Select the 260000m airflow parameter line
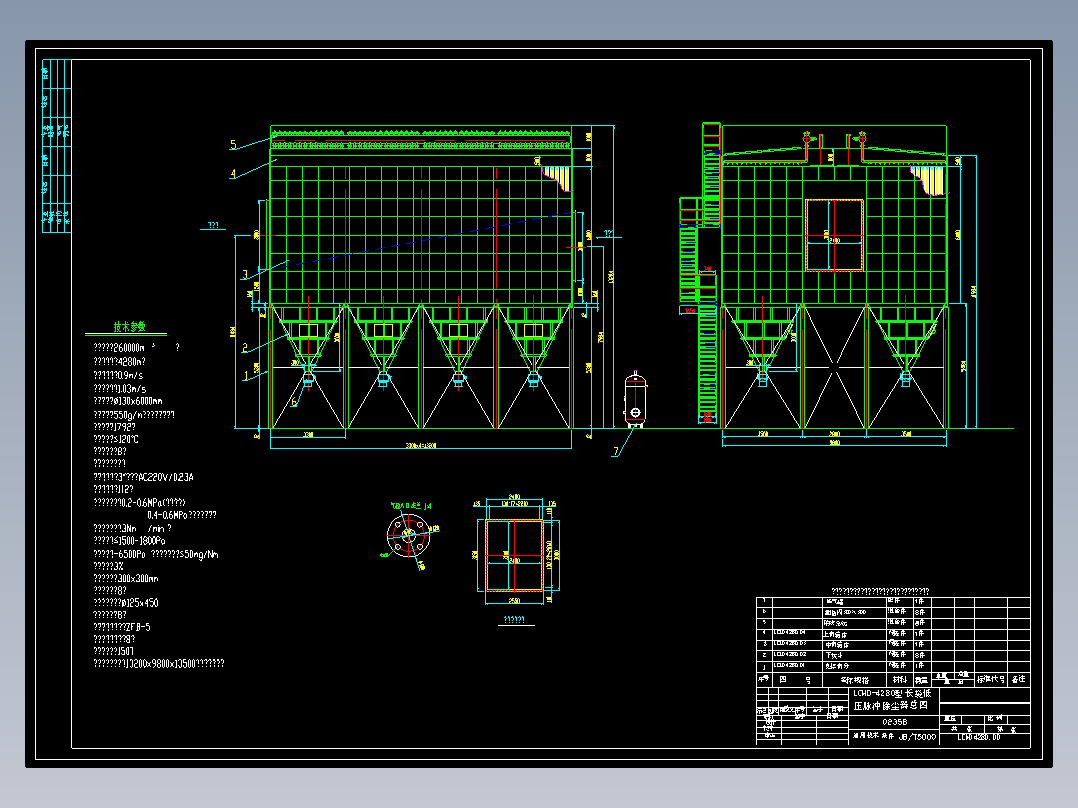This screenshot has height=808, width=1078. [x=136, y=347]
